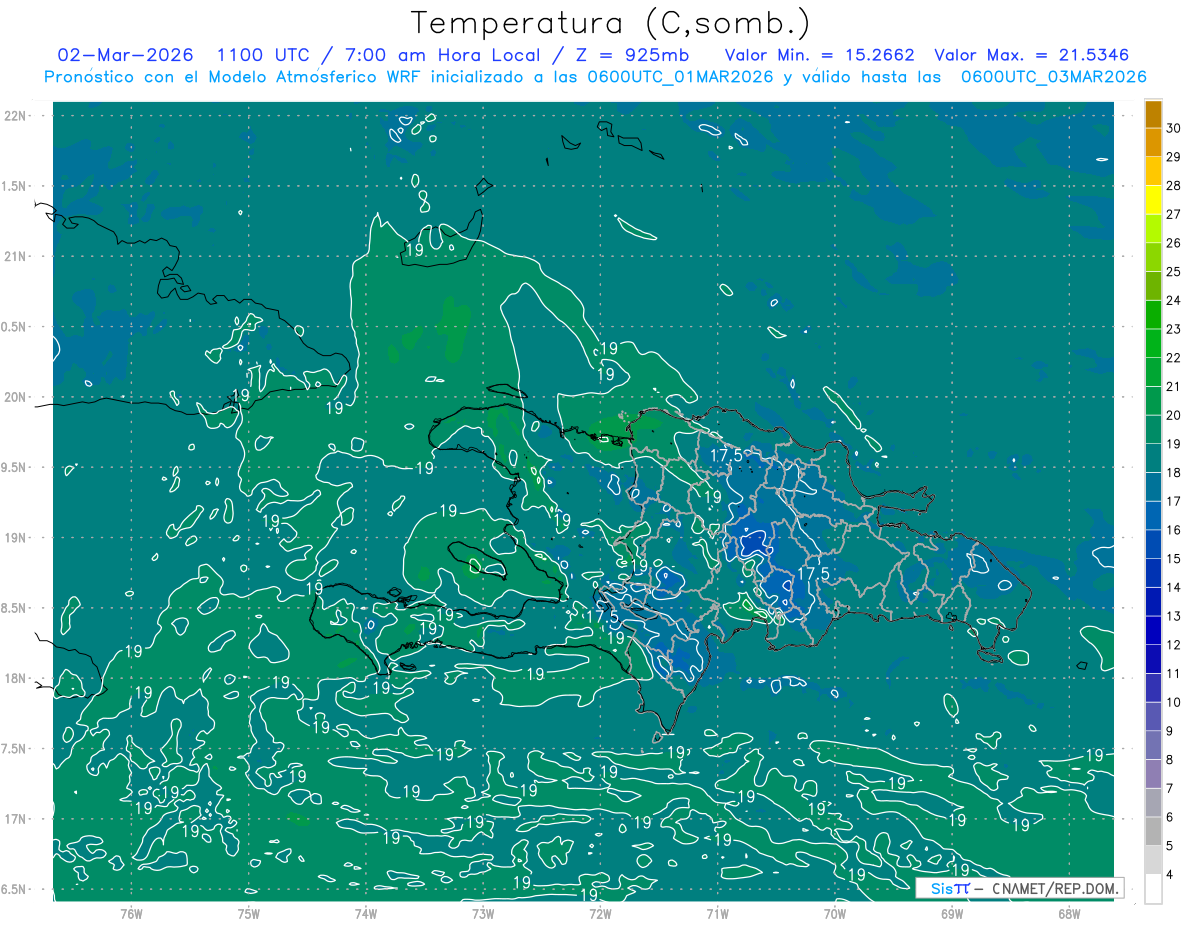Click the colorbar label '22'

[1173, 358]
